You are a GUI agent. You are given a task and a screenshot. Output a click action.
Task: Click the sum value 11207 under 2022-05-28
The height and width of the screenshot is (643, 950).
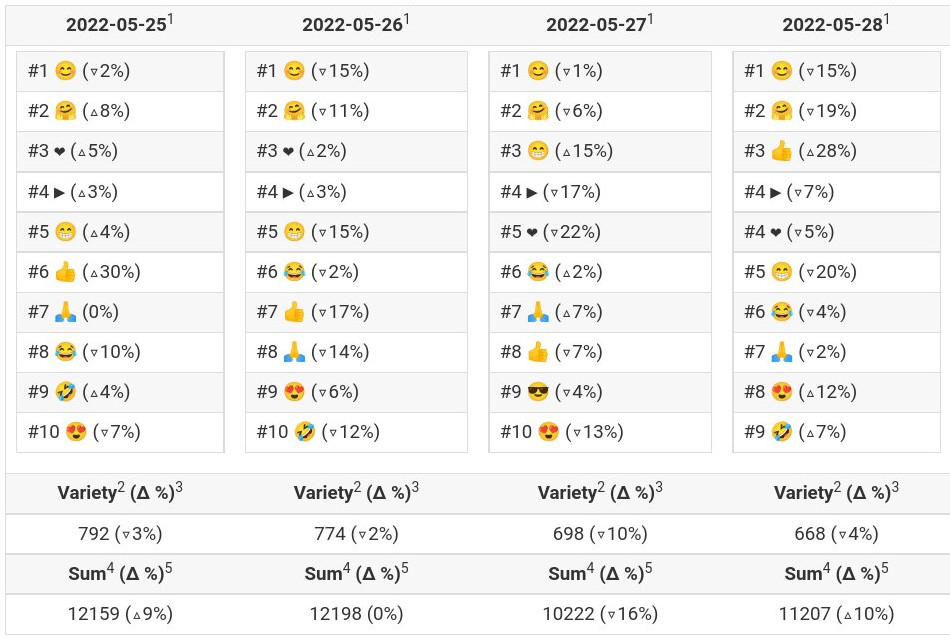click(804, 614)
